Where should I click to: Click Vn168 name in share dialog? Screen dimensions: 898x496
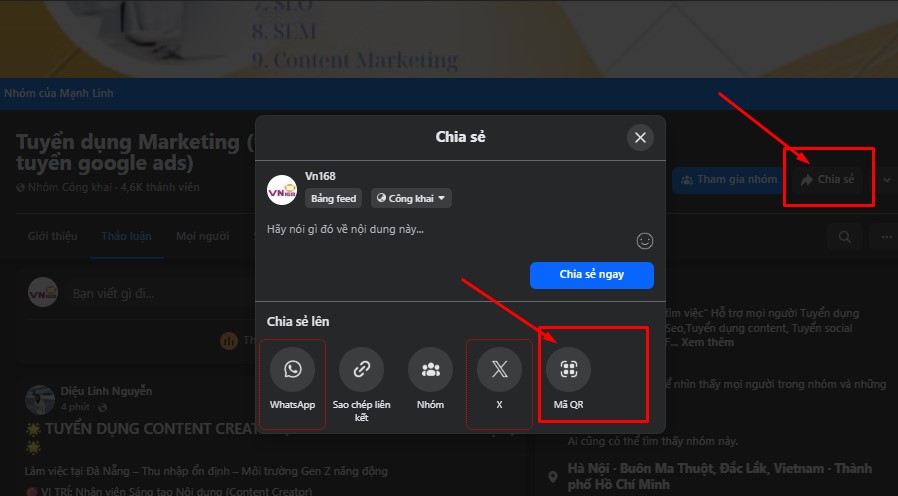[320, 176]
